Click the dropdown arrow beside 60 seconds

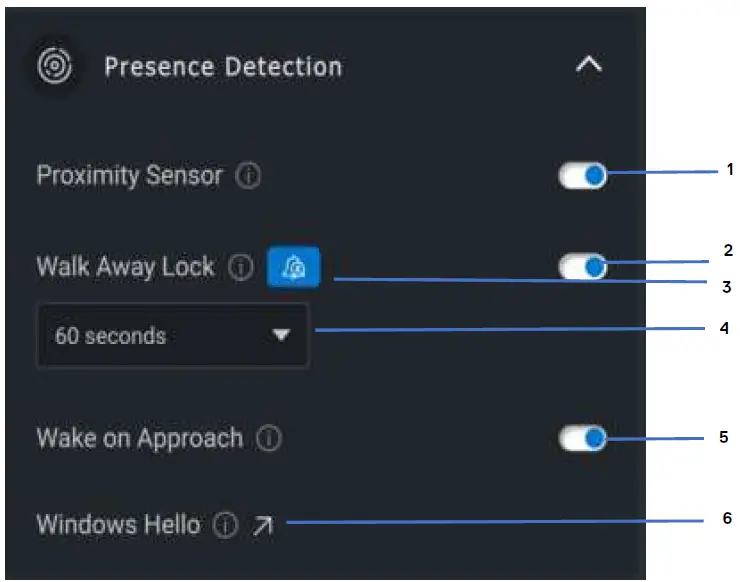tap(281, 336)
